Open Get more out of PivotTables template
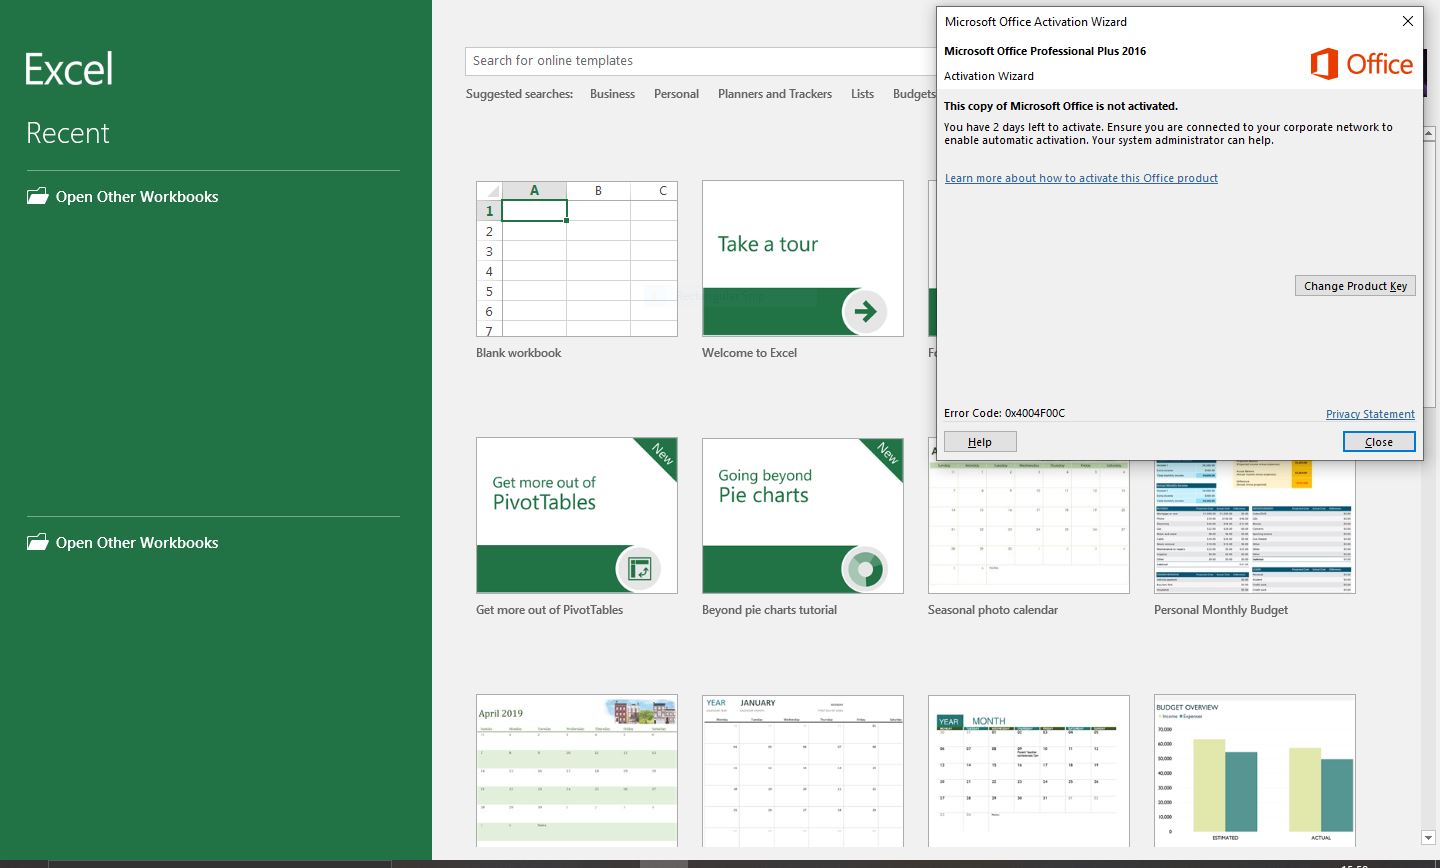Image resolution: width=1440 pixels, height=868 pixels. click(x=577, y=515)
